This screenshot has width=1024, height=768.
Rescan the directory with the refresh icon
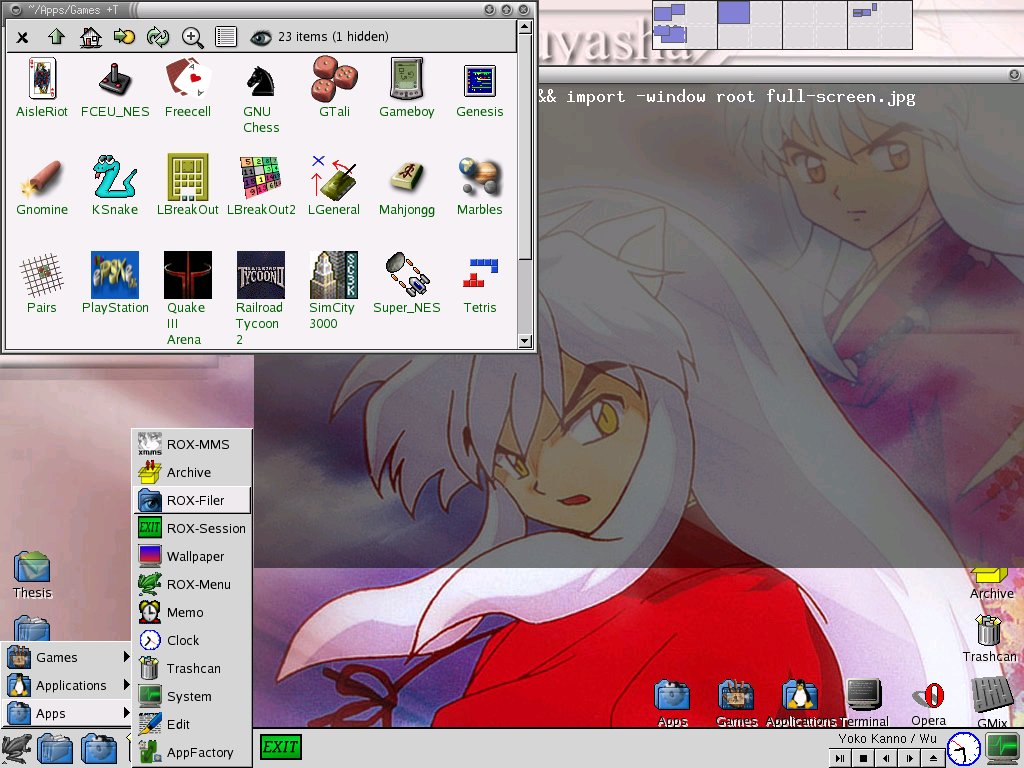tap(158, 37)
